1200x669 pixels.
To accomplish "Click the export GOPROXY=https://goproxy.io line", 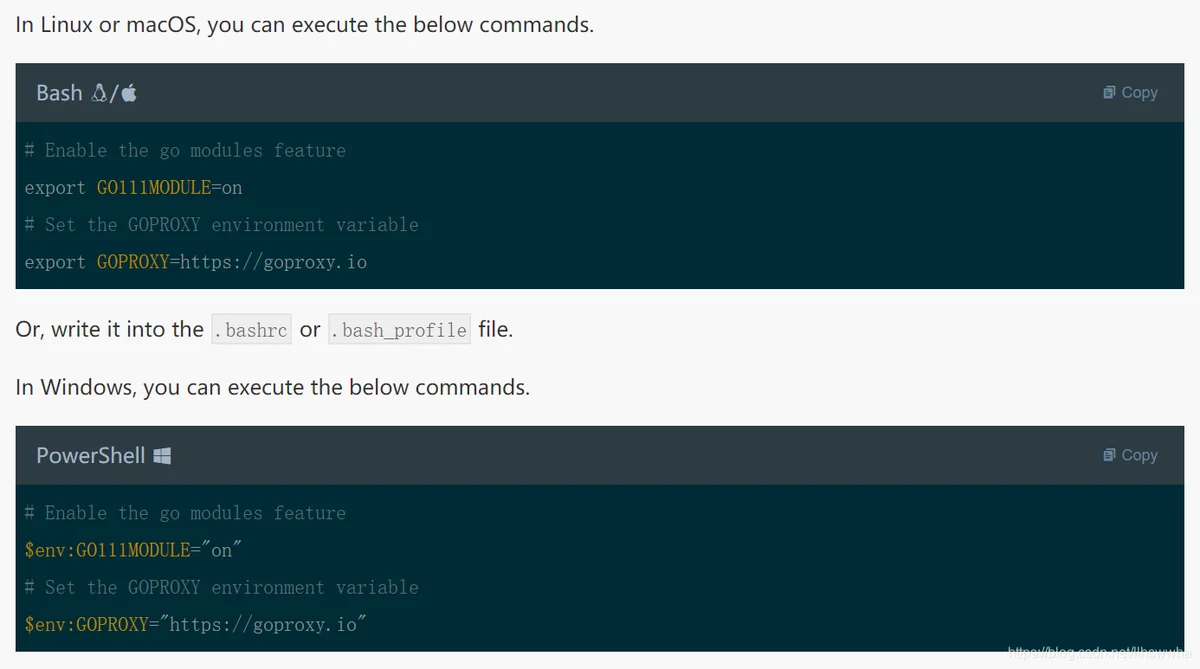I will pos(196,262).
